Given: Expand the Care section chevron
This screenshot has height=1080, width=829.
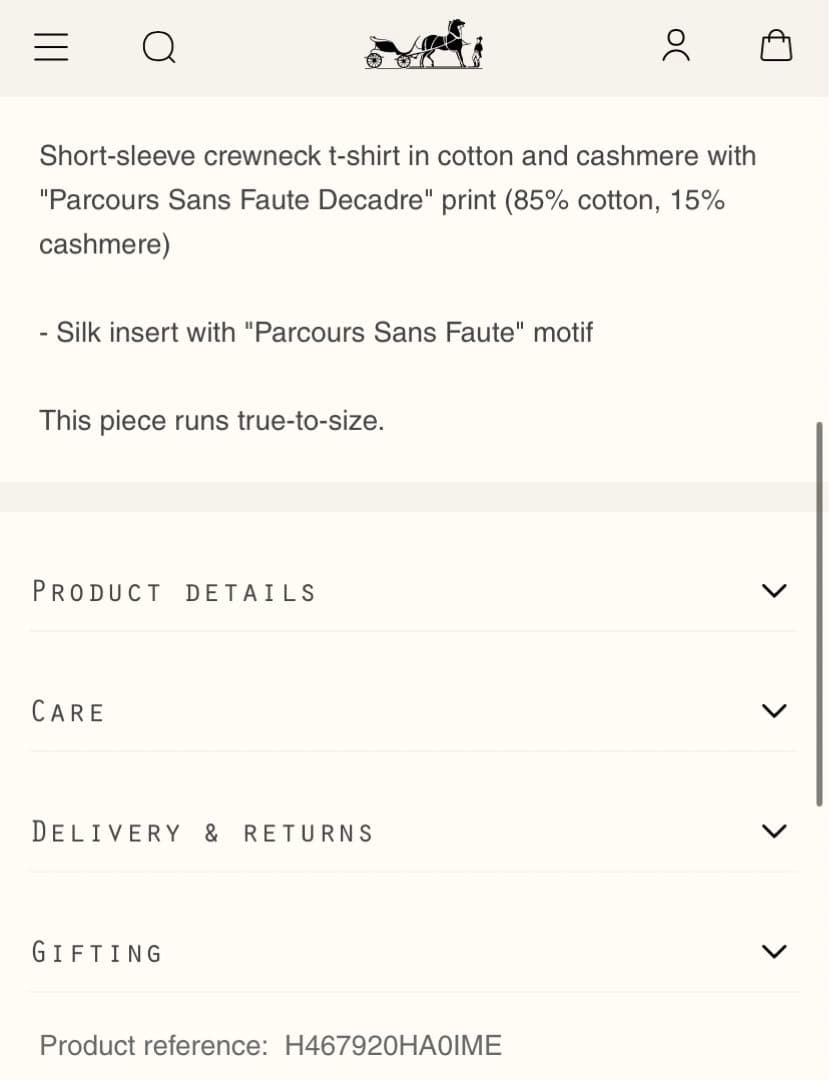Looking at the screenshot, I should [x=774, y=711].
